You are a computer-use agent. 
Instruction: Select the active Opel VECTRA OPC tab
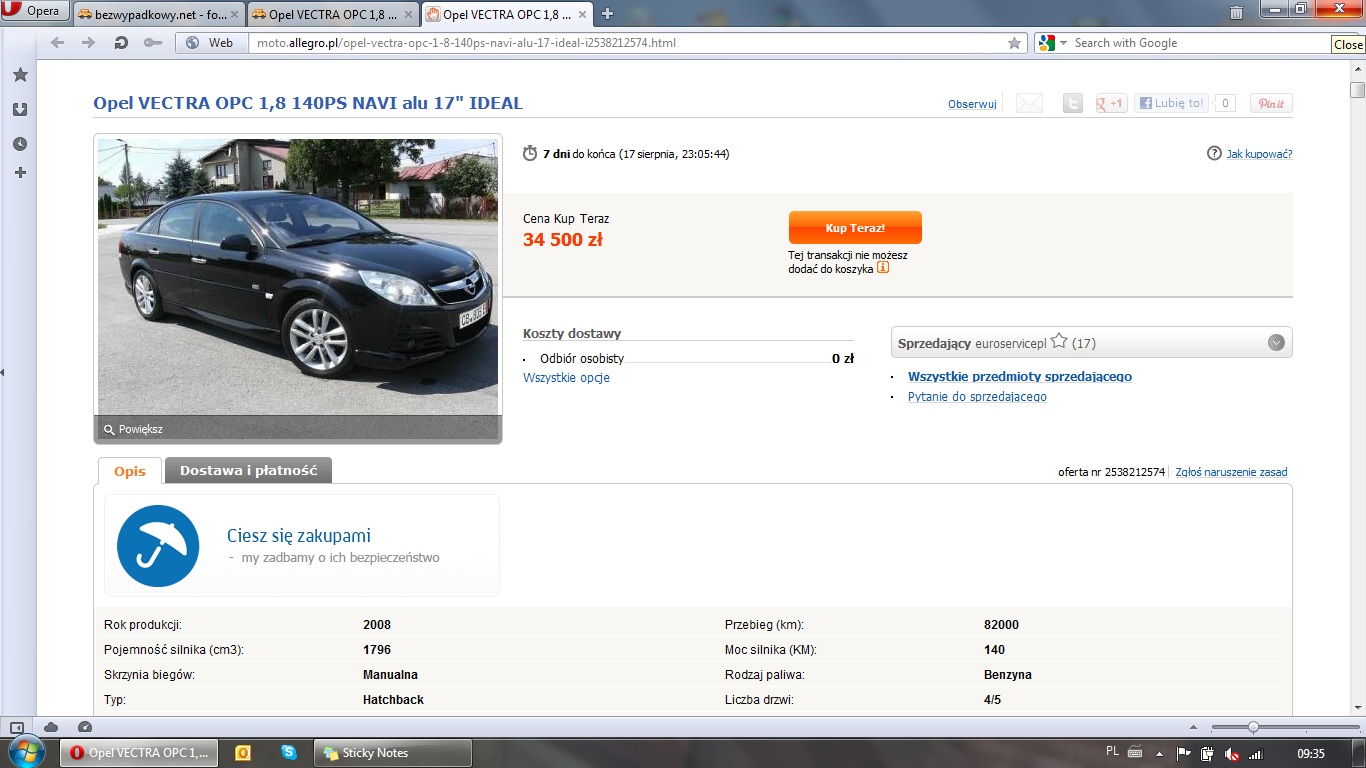[507, 14]
